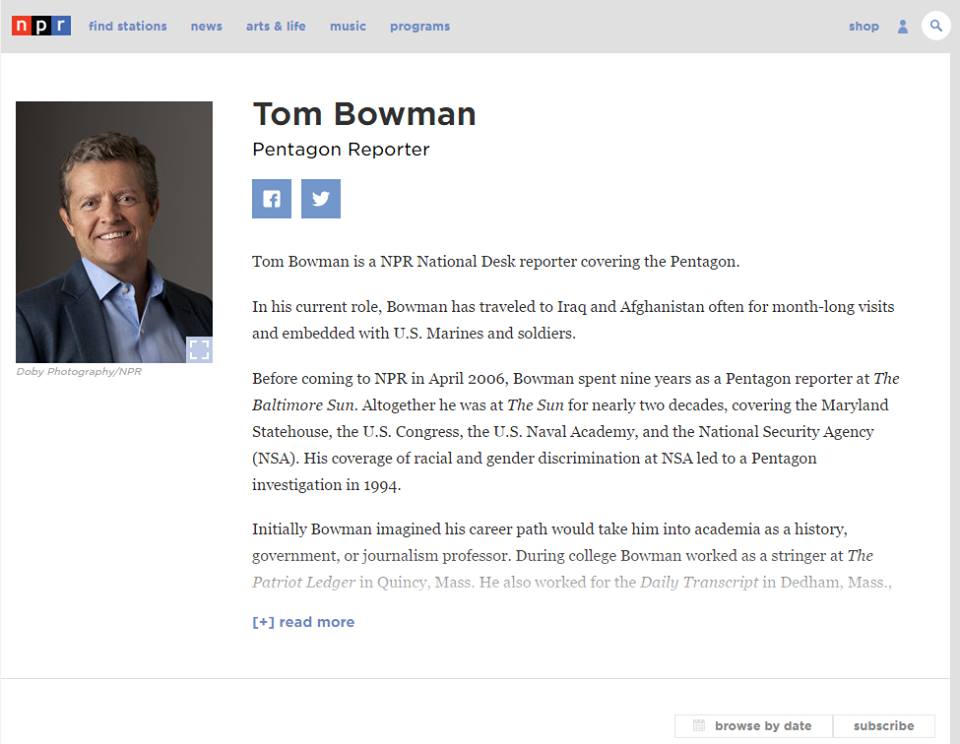The height and width of the screenshot is (744, 960).
Task: Open Tom Bowman's Twitter icon
Action: point(321,198)
